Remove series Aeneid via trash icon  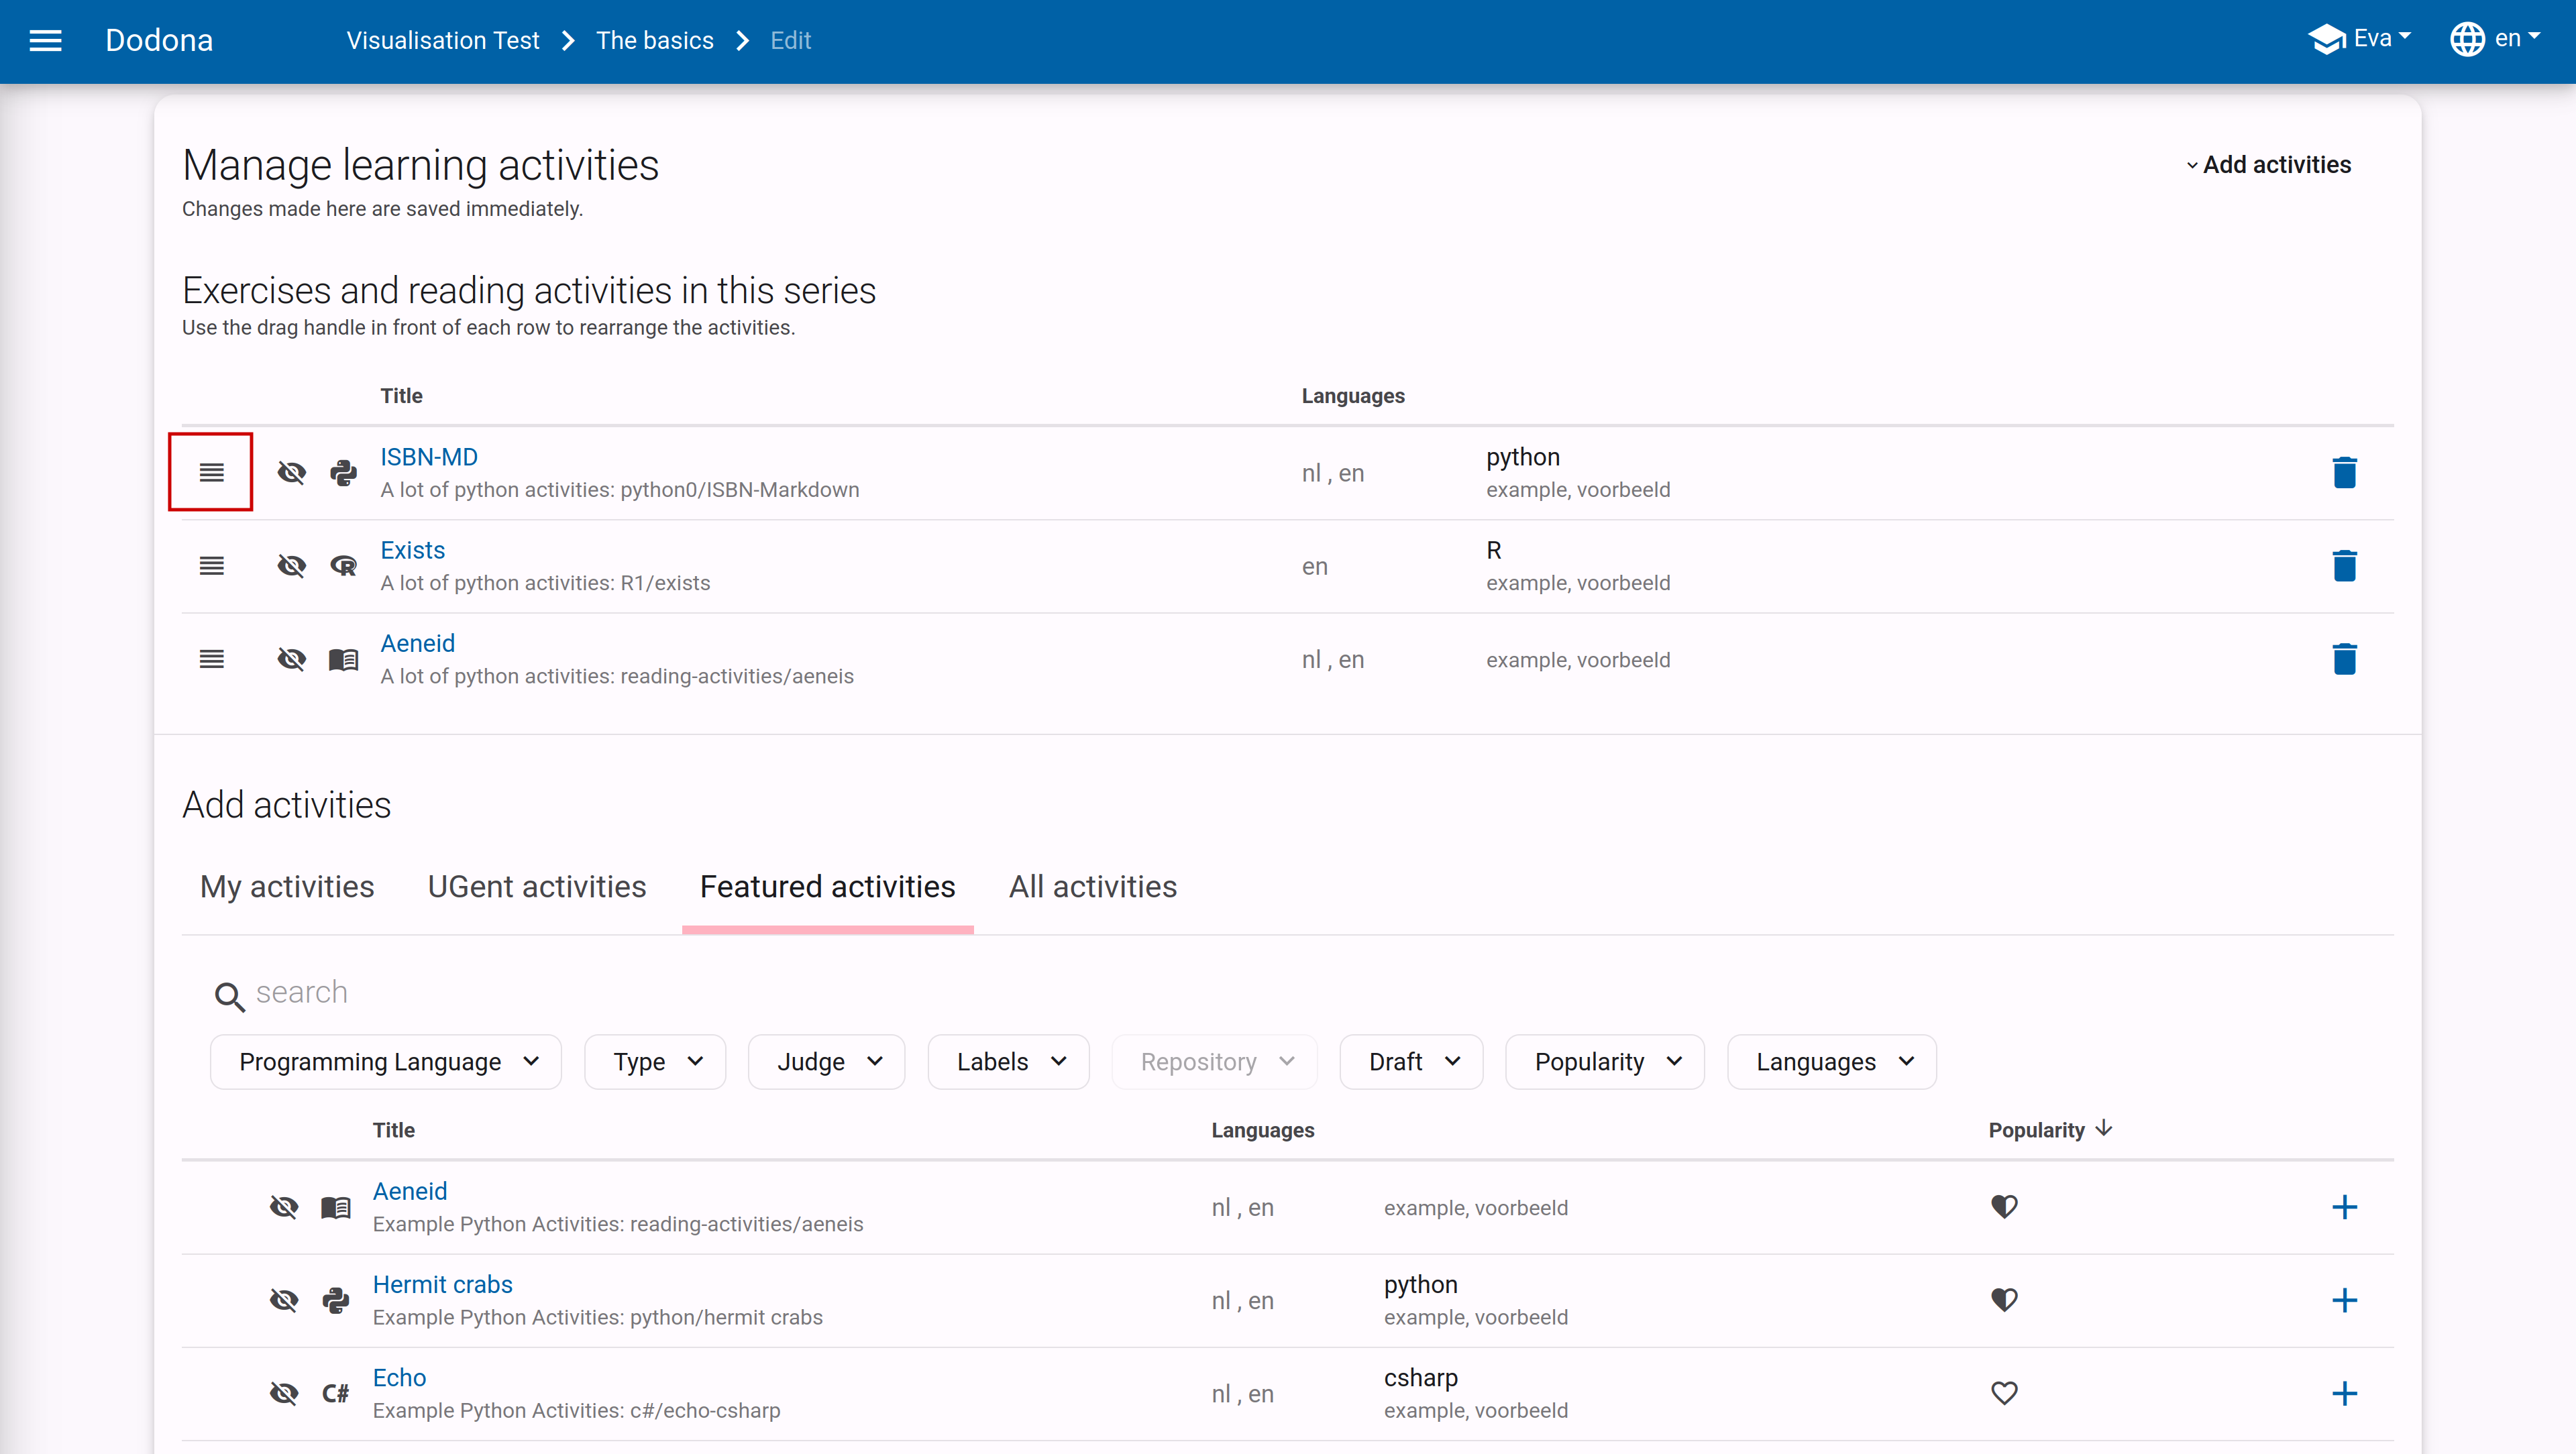2344,659
